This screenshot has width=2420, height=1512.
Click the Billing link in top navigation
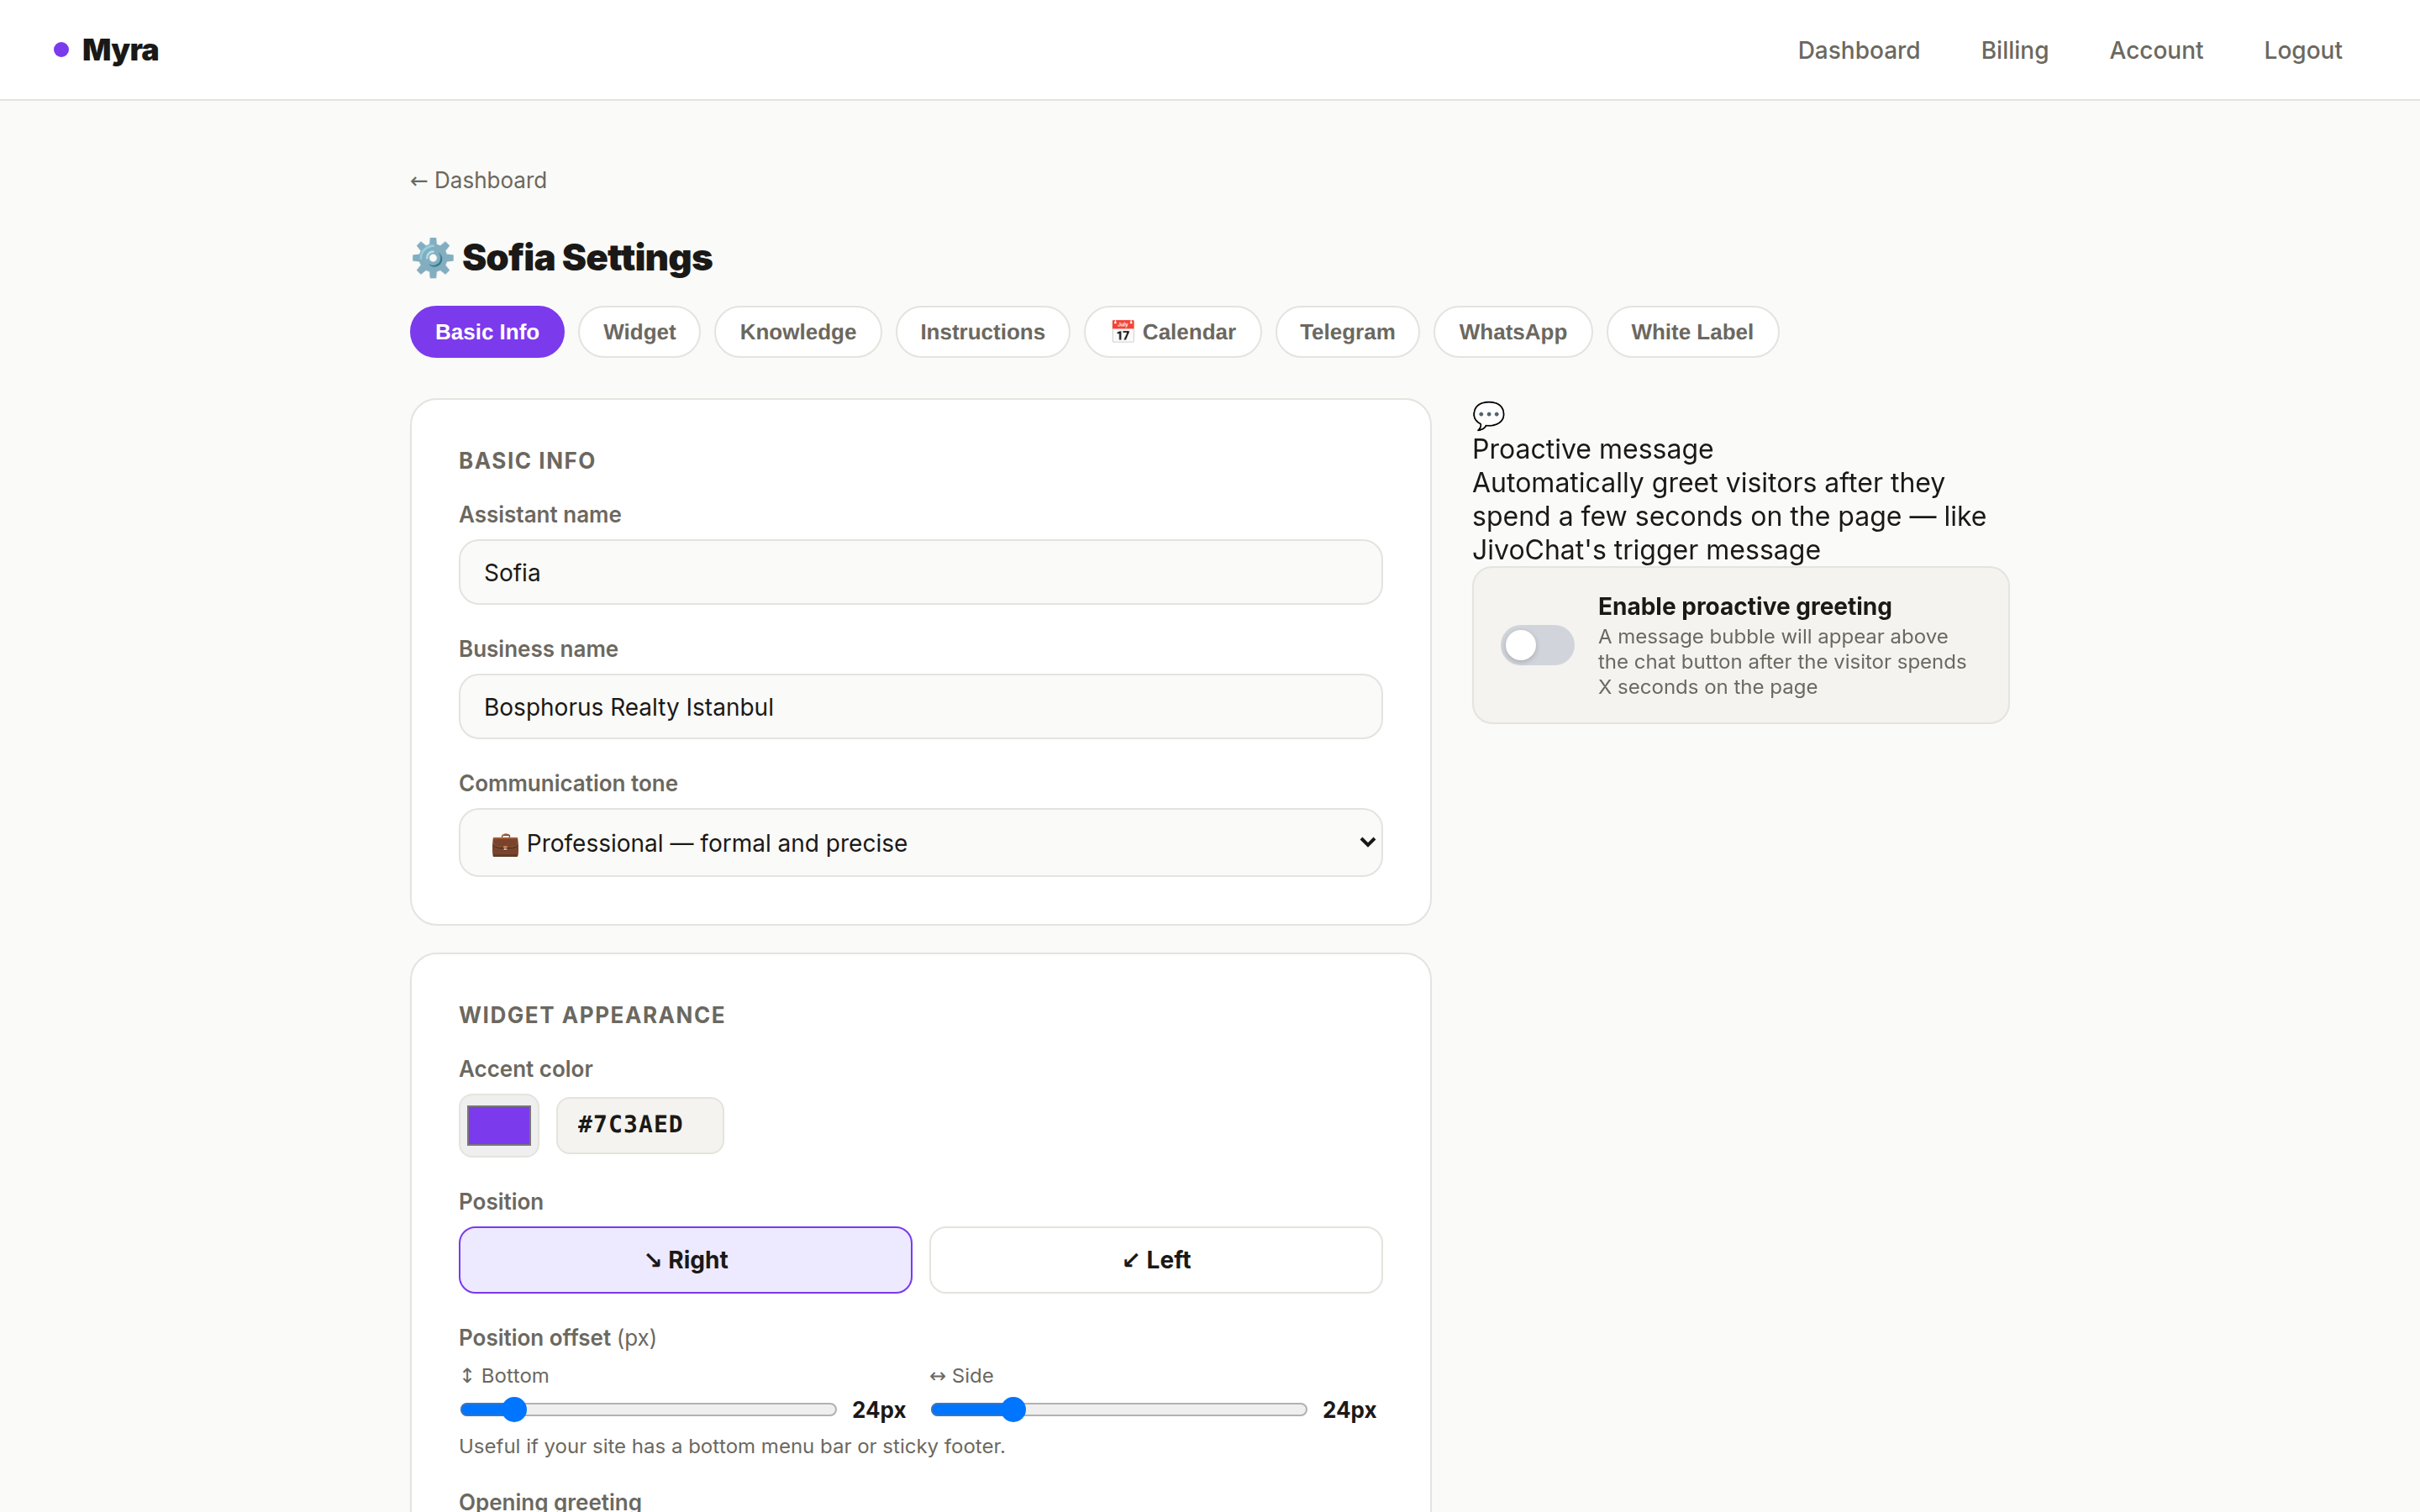[2014, 50]
